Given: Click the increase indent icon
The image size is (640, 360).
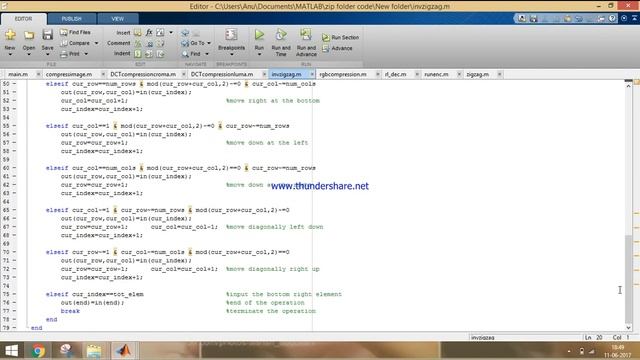Looking at the screenshot, I should coord(149,54).
